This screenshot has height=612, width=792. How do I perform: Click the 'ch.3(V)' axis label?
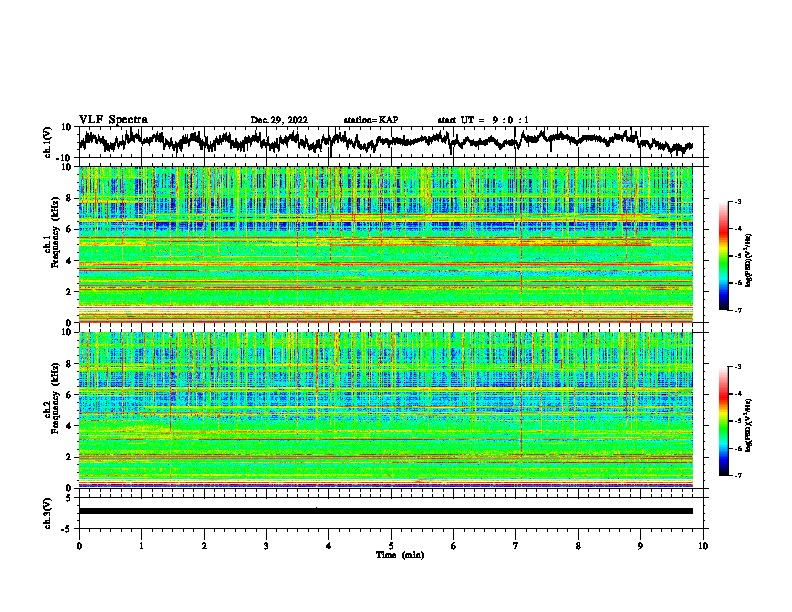49,513
